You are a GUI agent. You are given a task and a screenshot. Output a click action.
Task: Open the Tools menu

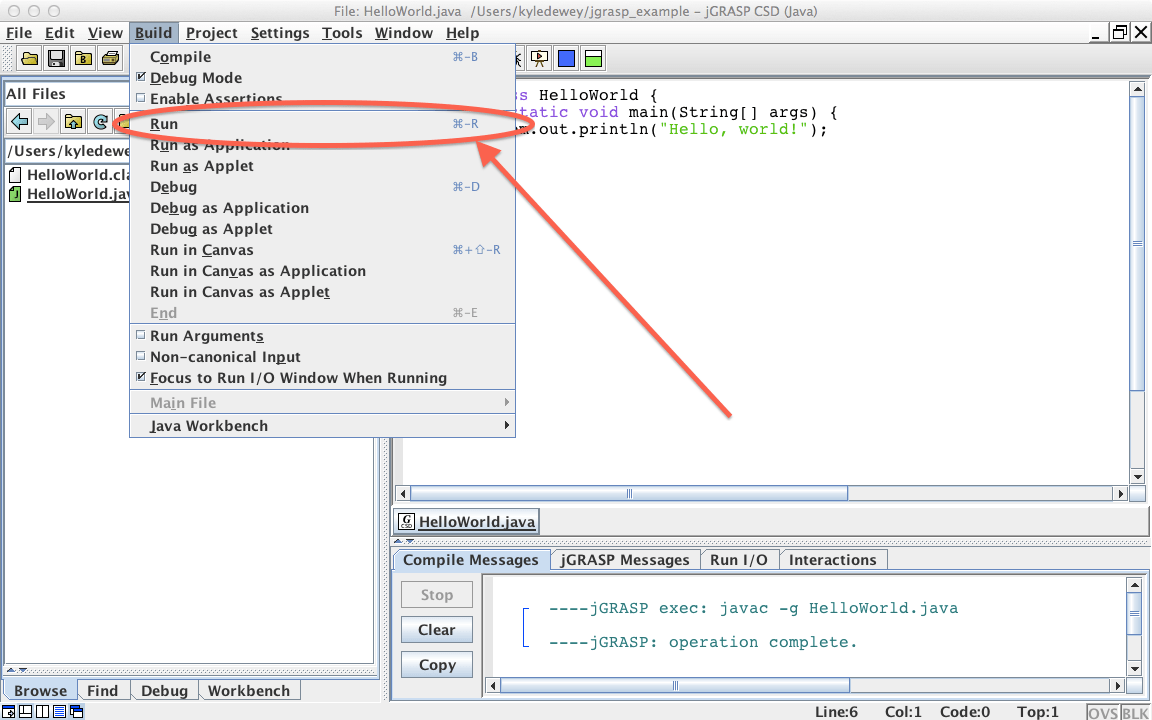click(x=342, y=32)
